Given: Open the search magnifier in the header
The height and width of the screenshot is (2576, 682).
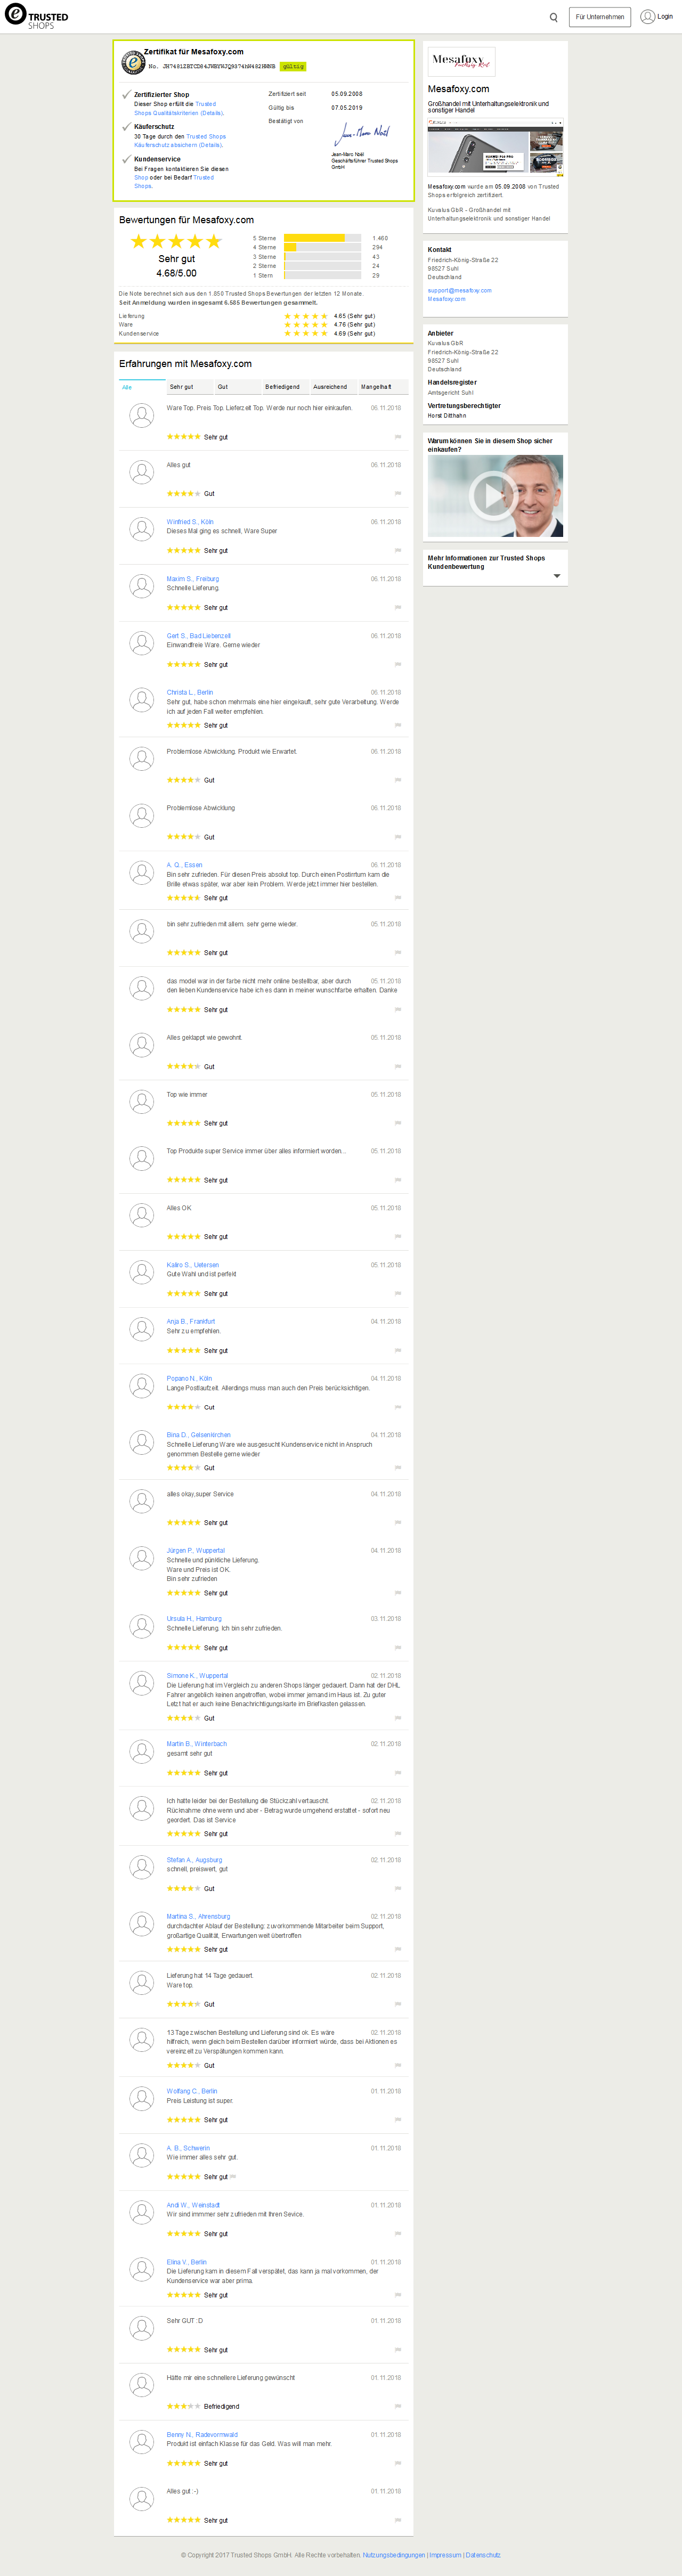Looking at the screenshot, I should (x=553, y=17).
